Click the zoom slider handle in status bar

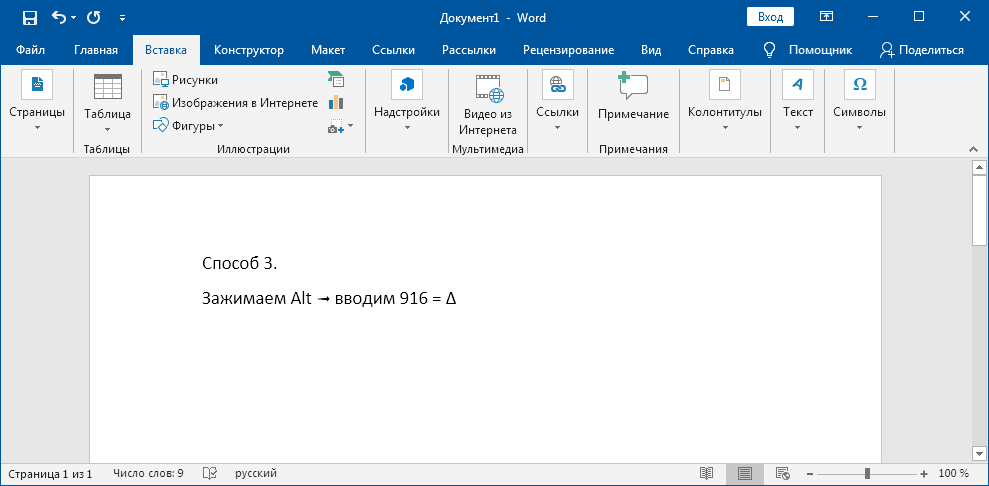click(x=867, y=473)
